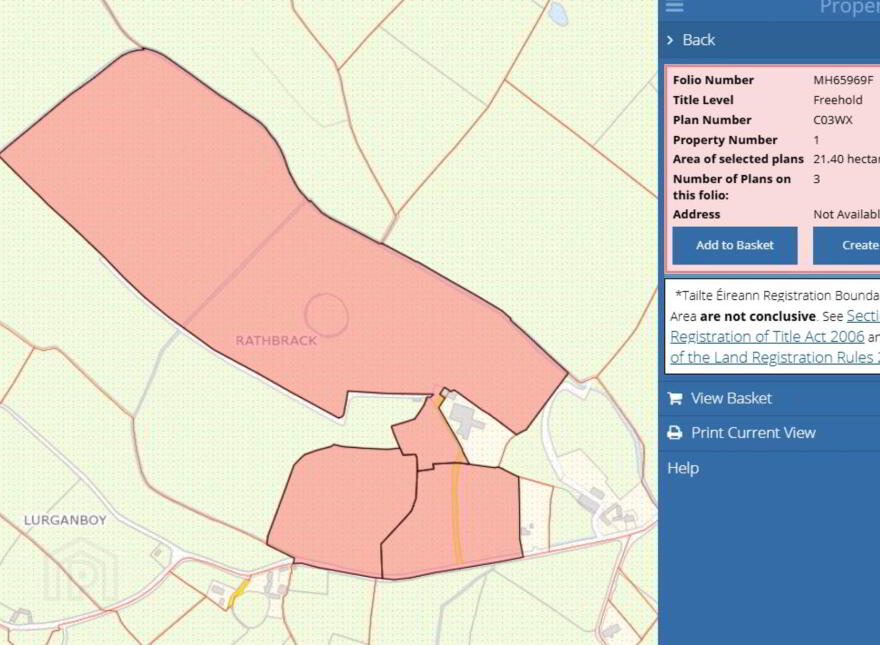Click the printer icon
This screenshot has width=880, height=645.
675,433
